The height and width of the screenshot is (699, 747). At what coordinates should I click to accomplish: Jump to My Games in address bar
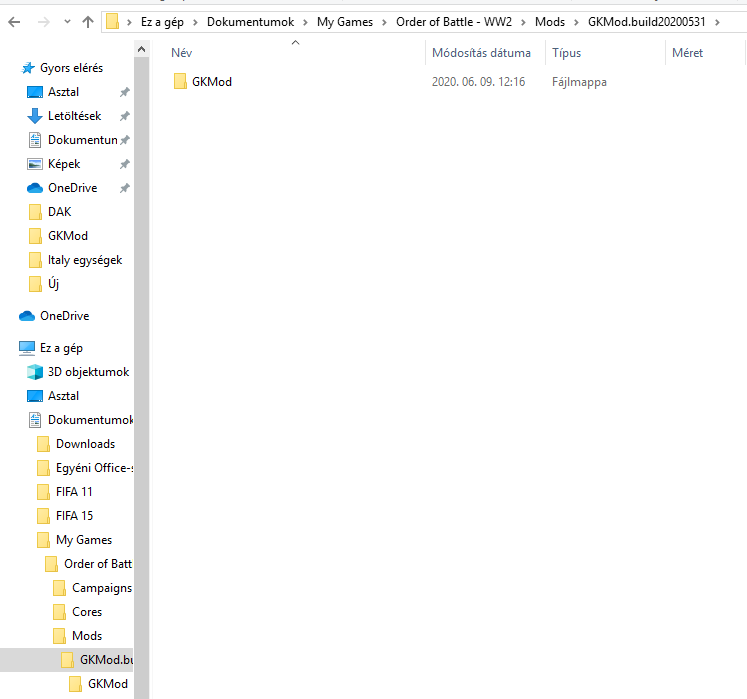(343, 21)
